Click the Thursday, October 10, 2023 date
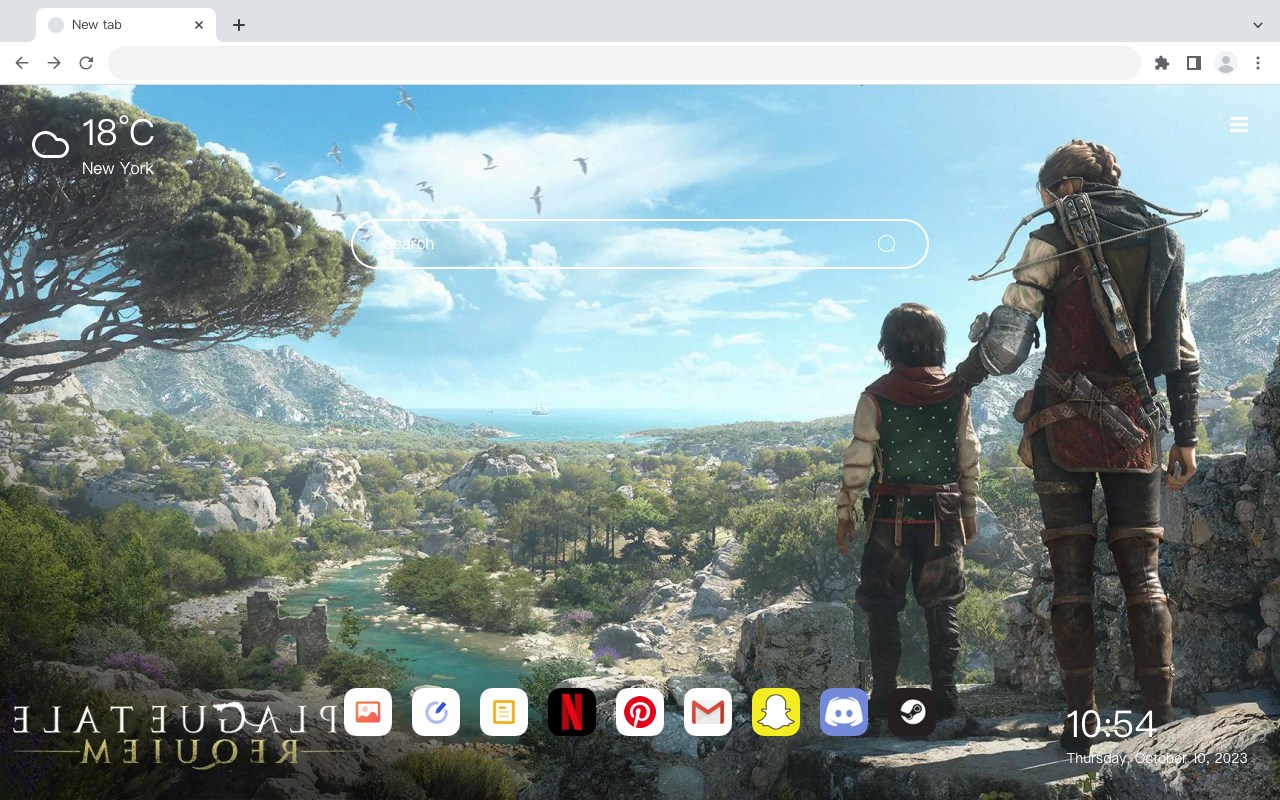 1157,758
